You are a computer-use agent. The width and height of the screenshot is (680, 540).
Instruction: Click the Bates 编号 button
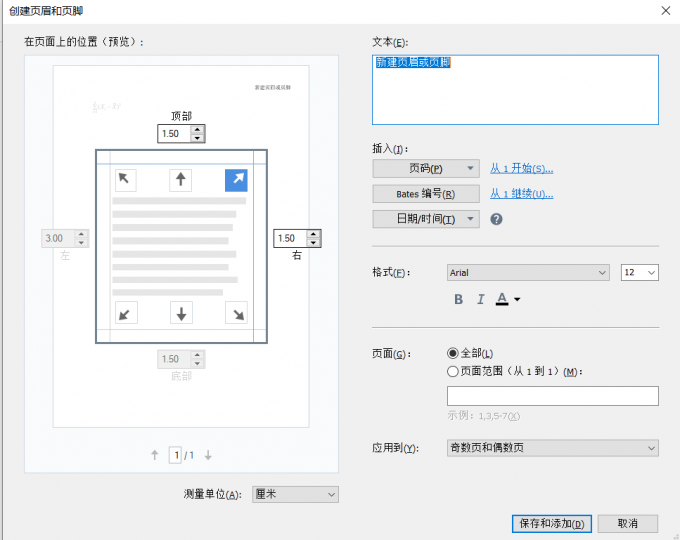coord(426,194)
